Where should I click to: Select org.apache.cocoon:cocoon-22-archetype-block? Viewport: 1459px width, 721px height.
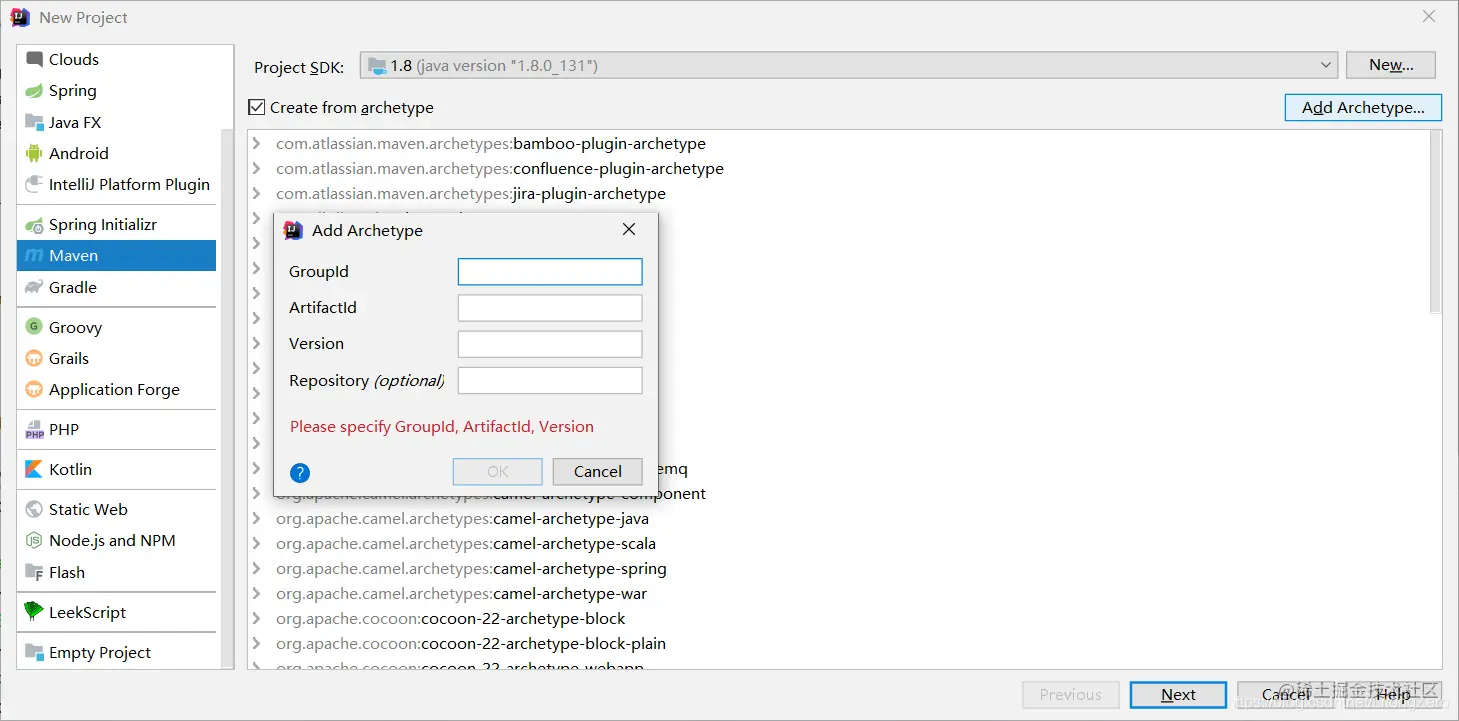tap(451, 618)
